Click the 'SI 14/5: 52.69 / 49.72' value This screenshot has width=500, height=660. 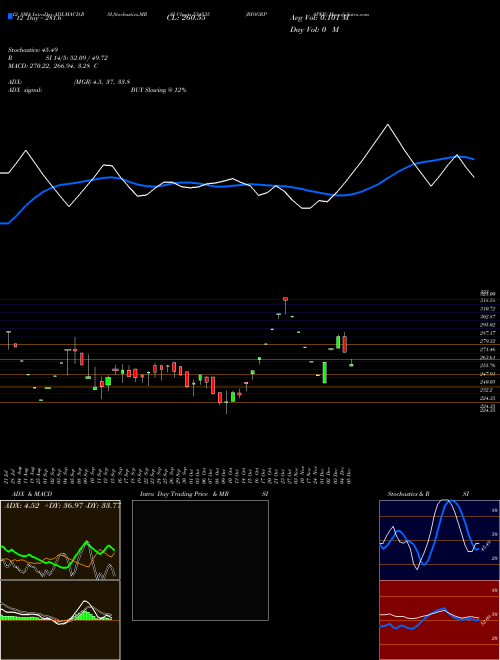click(x=77, y=58)
